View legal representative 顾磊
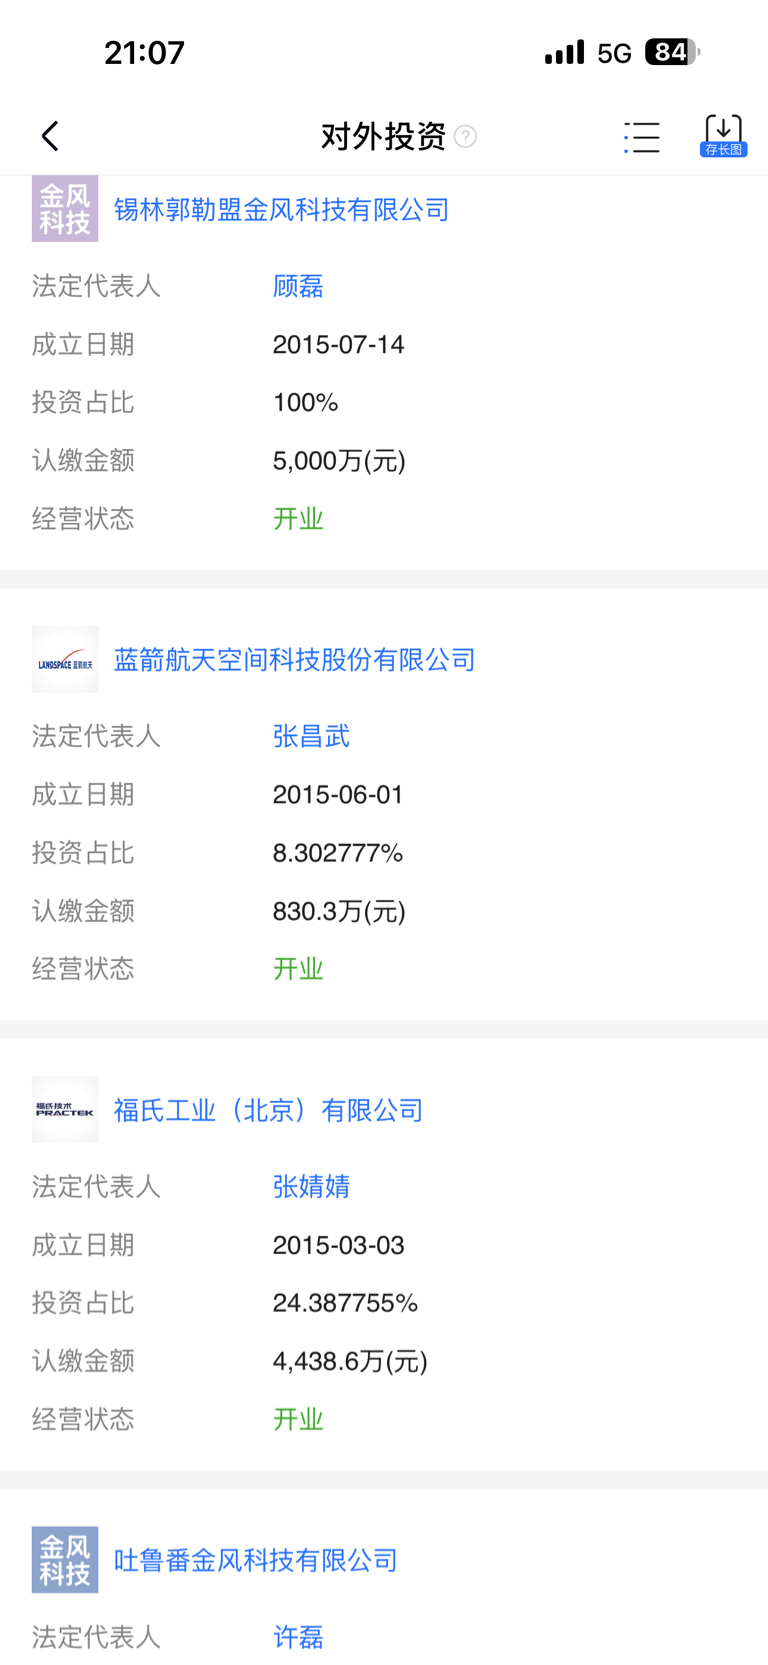This screenshot has width=768, height=1665. pos(298,287)
